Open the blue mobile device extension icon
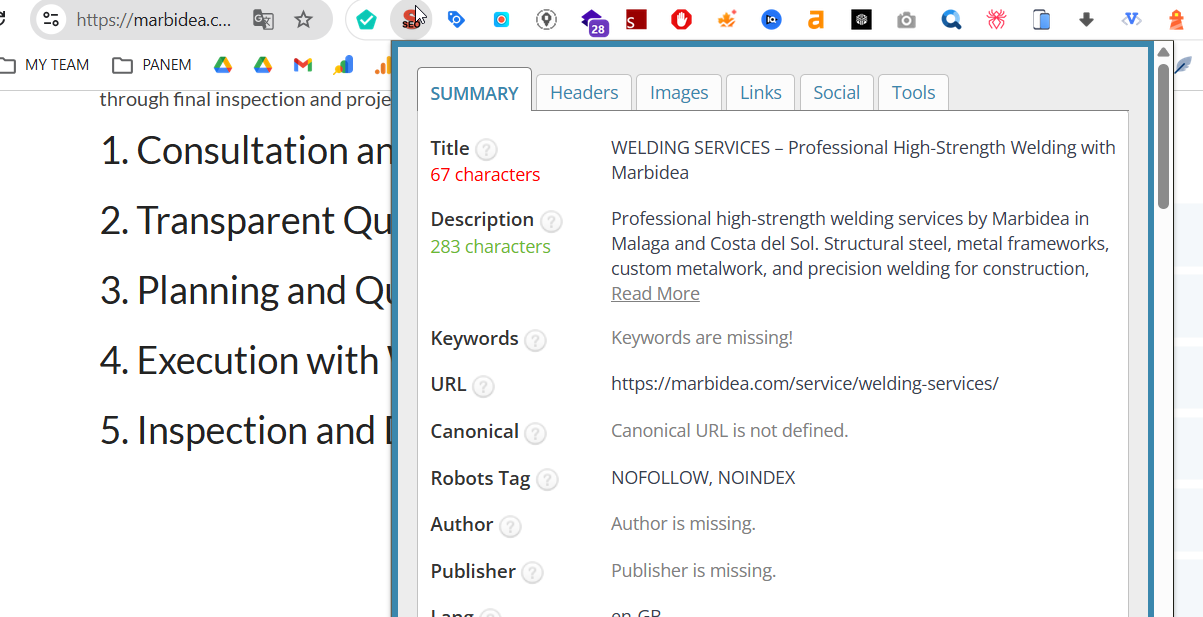Viewport: 1203px width, 617px height. [1041, 20]
